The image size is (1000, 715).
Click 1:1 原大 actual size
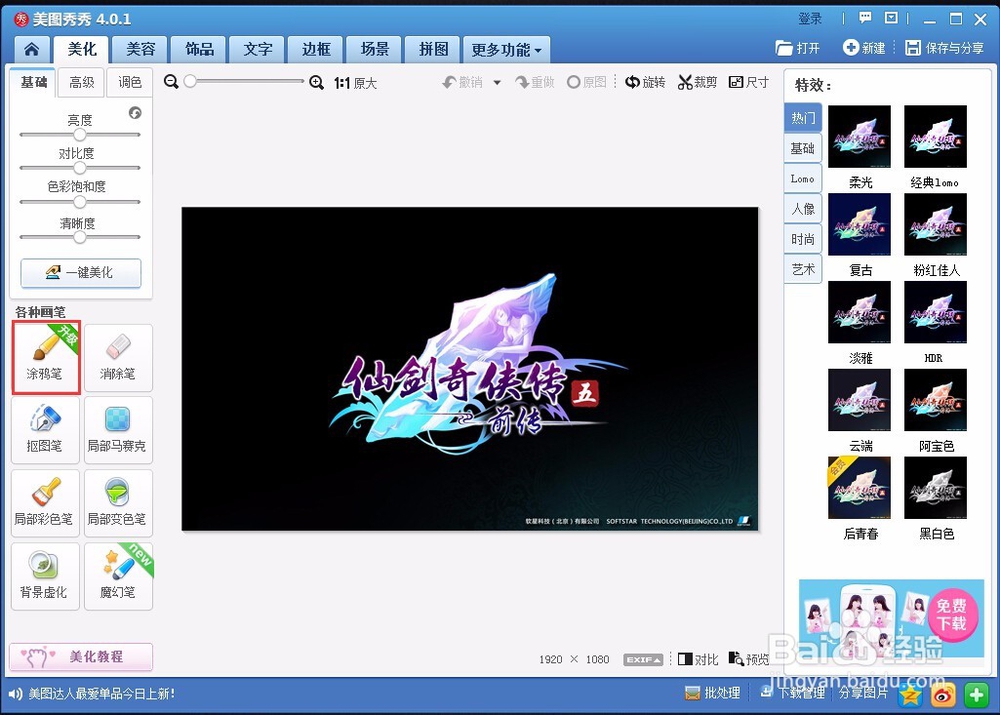pyautogui.click(x=355, y=83)
